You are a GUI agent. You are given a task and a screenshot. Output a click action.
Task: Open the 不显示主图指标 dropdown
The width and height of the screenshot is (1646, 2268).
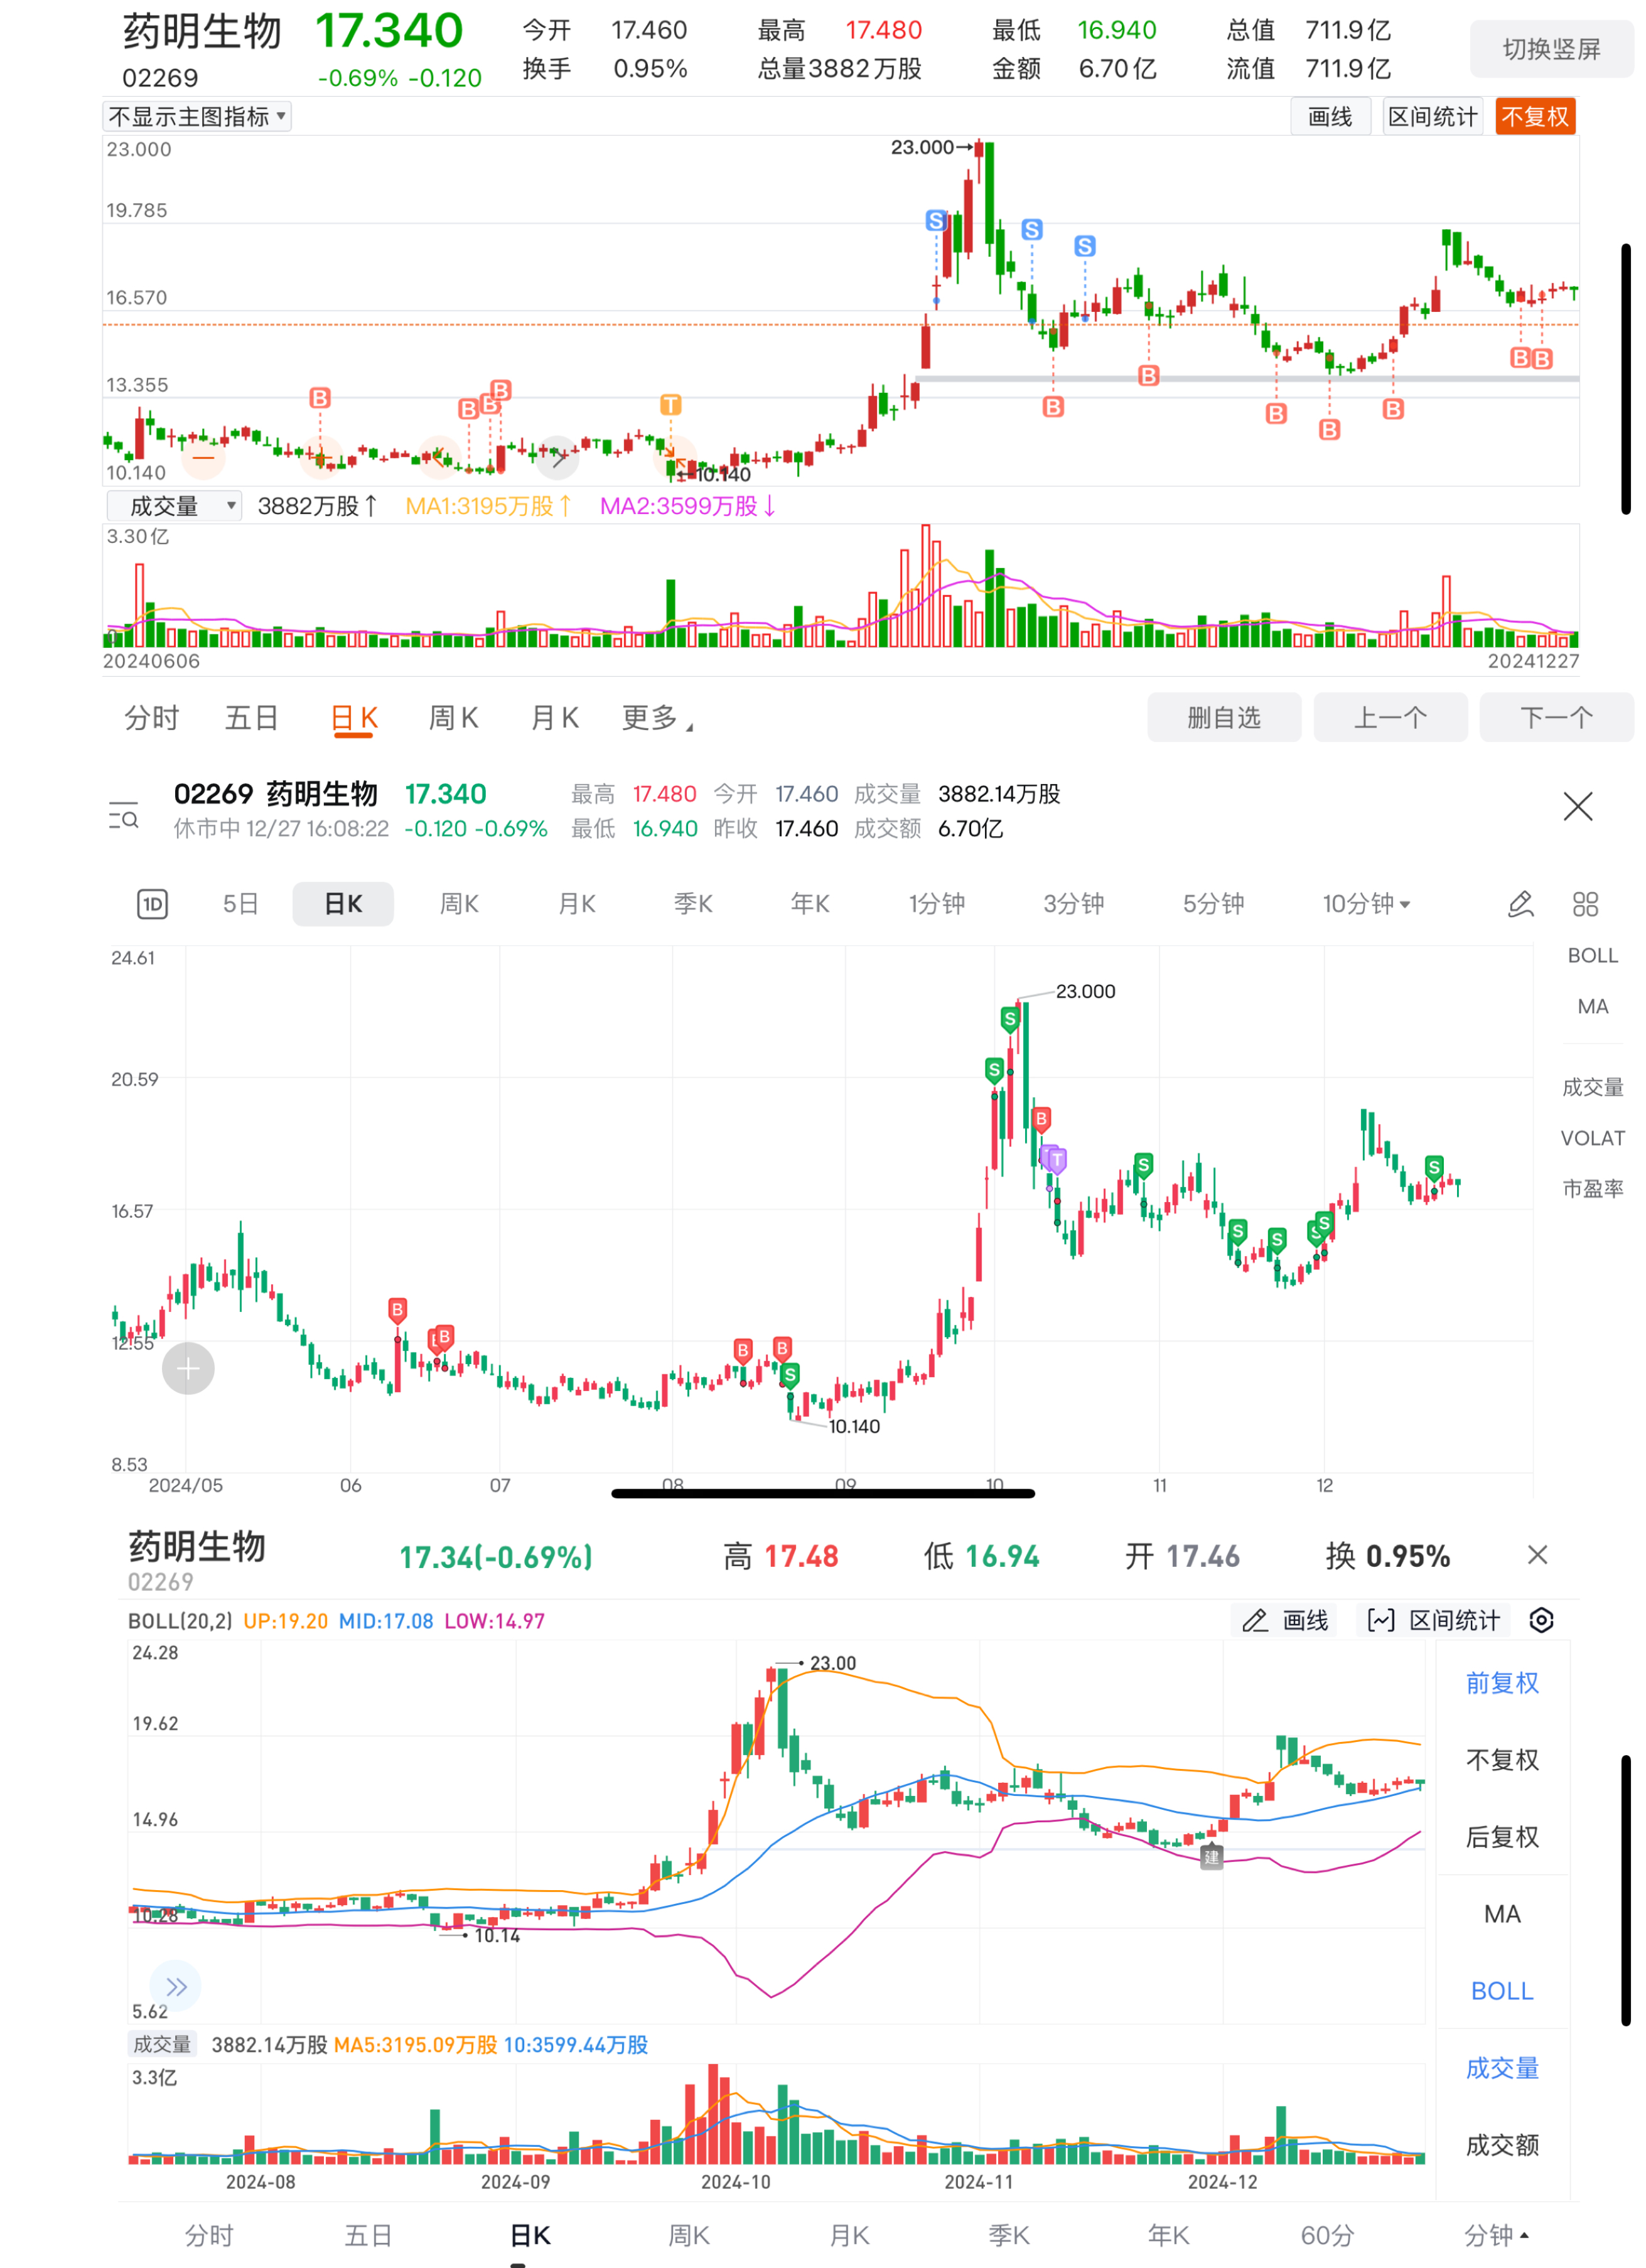click(x=197, y=117)
